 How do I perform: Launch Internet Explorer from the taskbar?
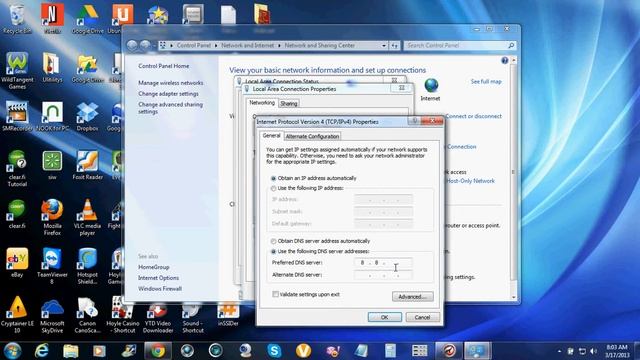(x=42, y=351)
